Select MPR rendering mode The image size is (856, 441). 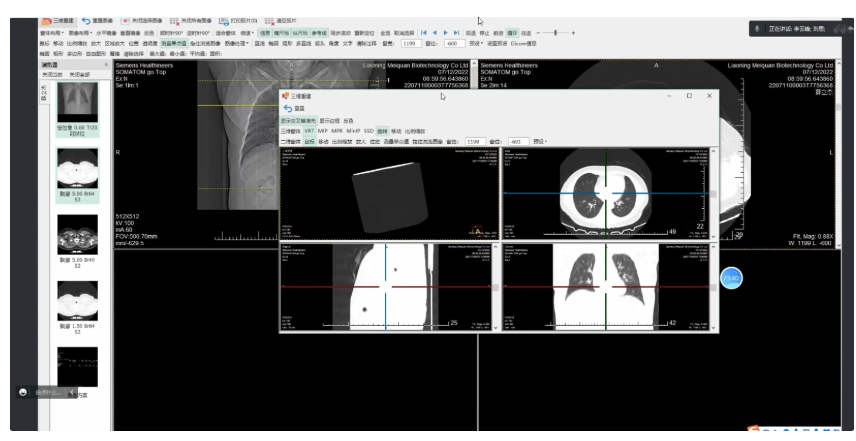[337, 132]
